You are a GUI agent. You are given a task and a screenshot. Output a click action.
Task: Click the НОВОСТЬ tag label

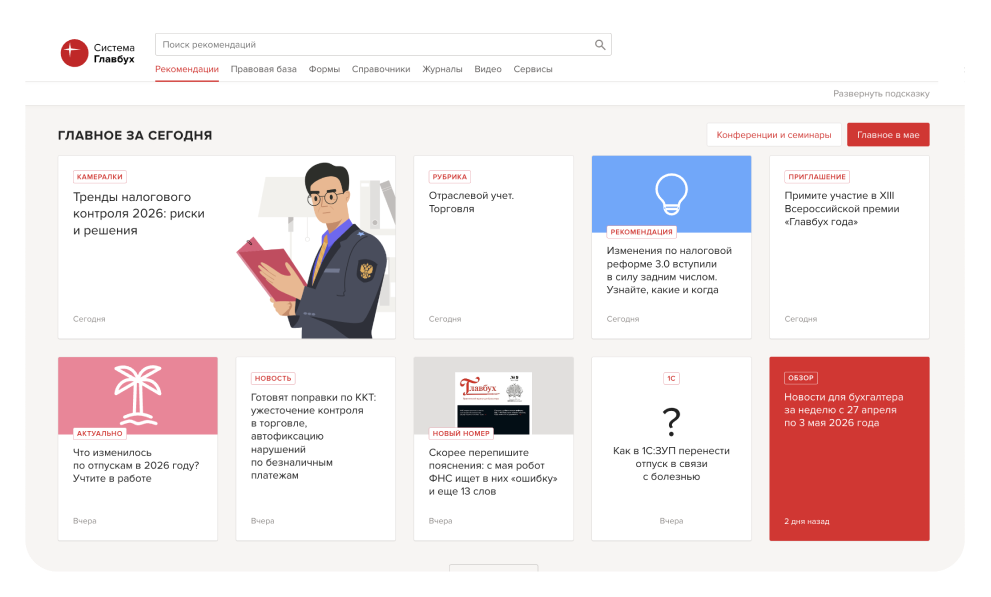tap(273, 378)
